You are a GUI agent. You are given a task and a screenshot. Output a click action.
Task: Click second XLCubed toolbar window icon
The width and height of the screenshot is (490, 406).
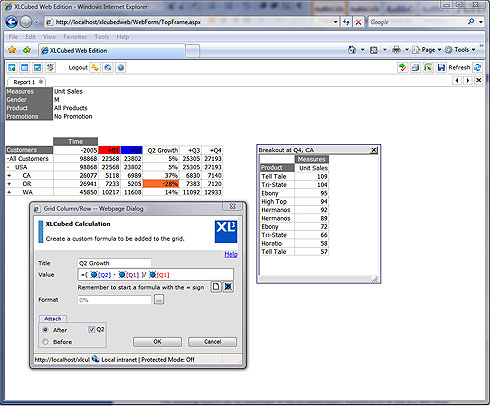(25, 68)
